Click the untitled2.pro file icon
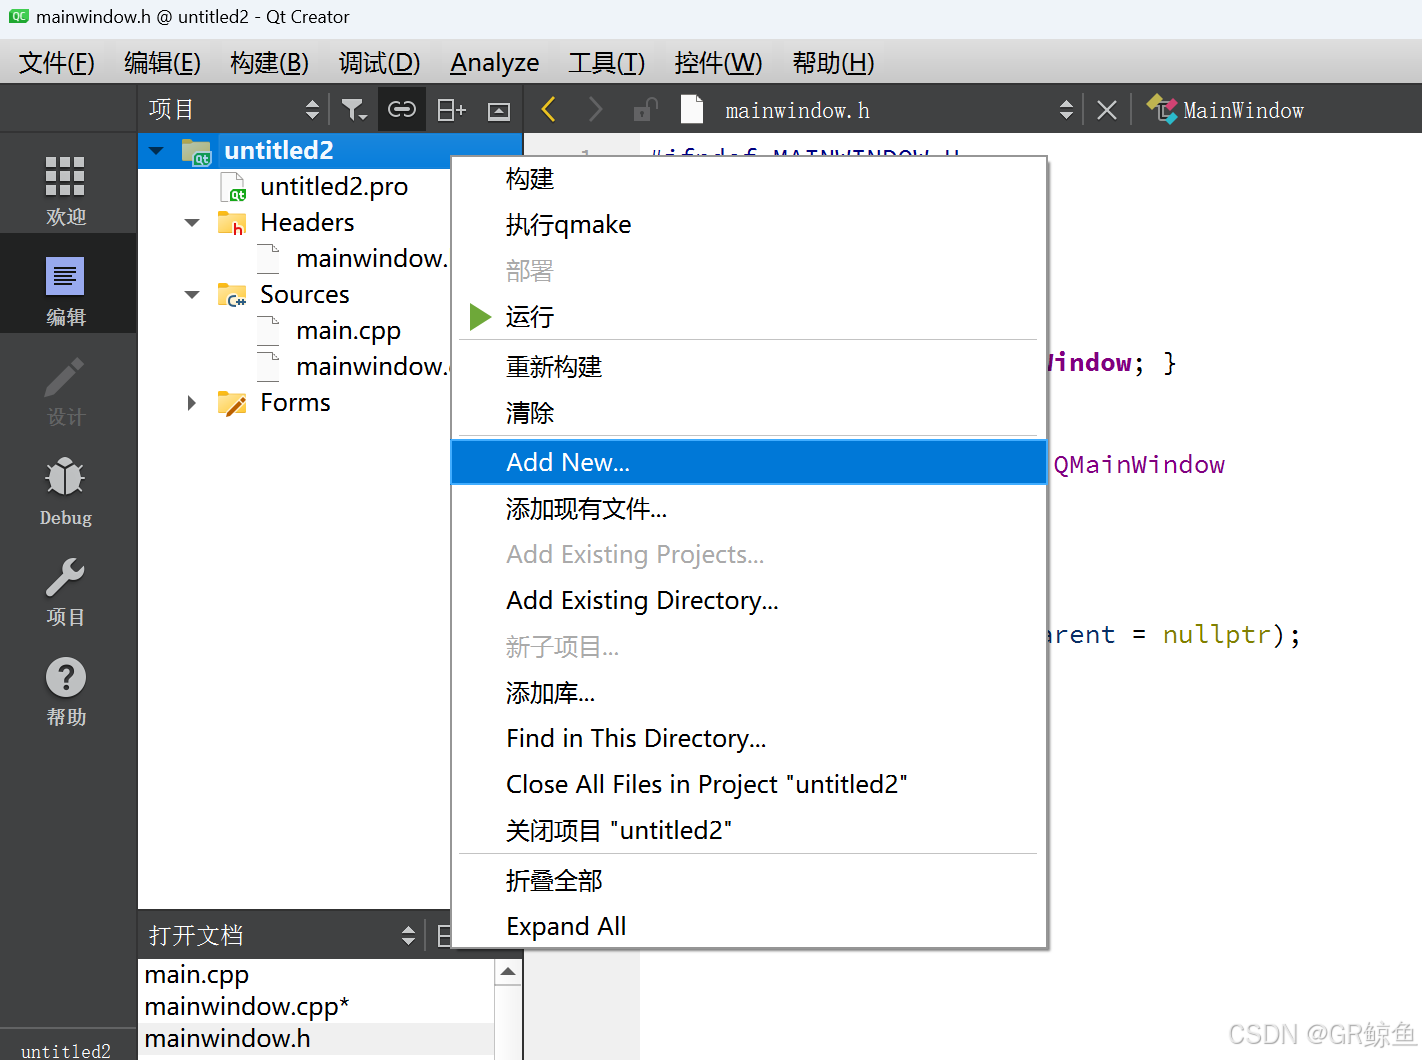 tap(233, 187)
